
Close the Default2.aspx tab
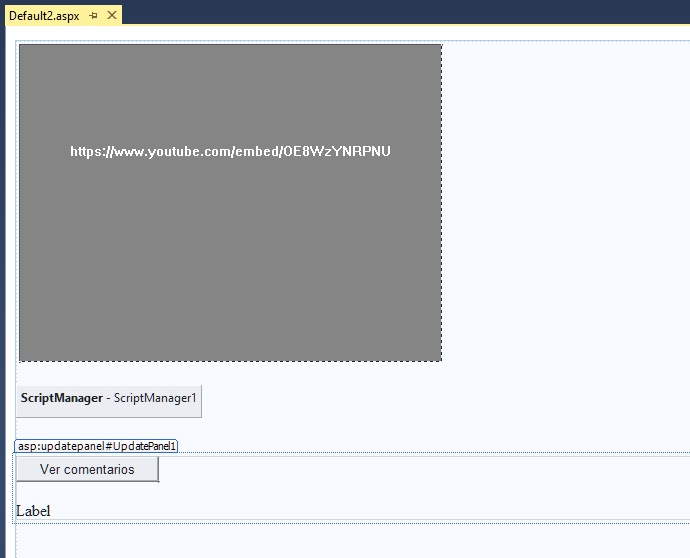[x=112, y=15]
